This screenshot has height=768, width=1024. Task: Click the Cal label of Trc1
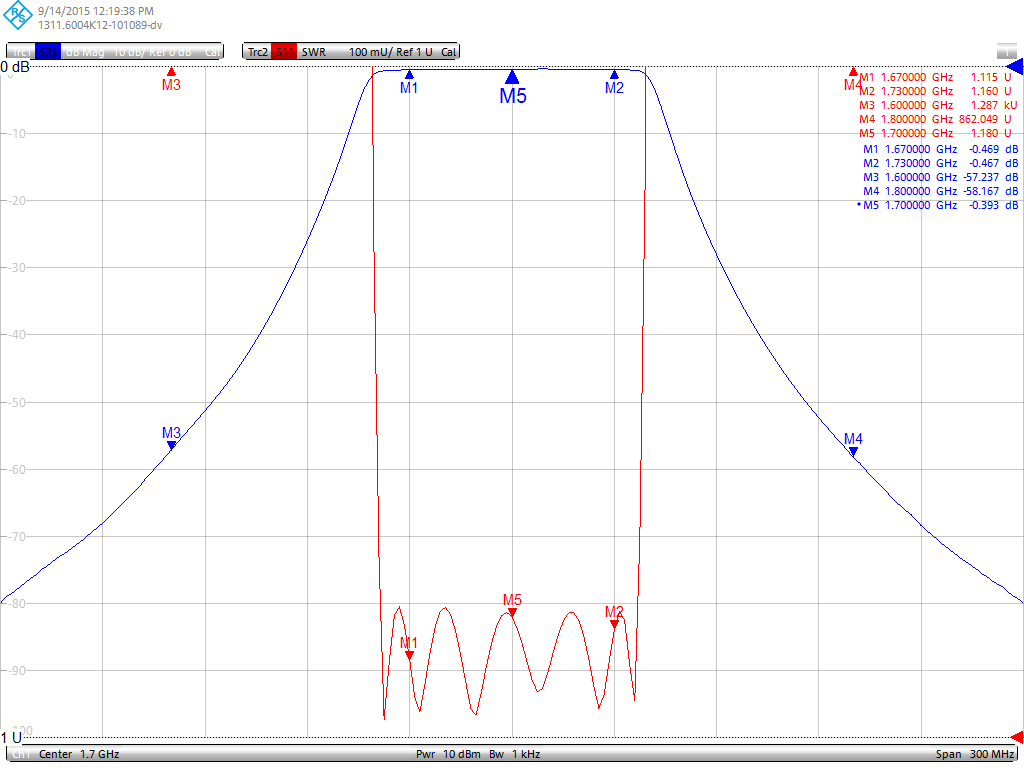(x=213, y=52)
